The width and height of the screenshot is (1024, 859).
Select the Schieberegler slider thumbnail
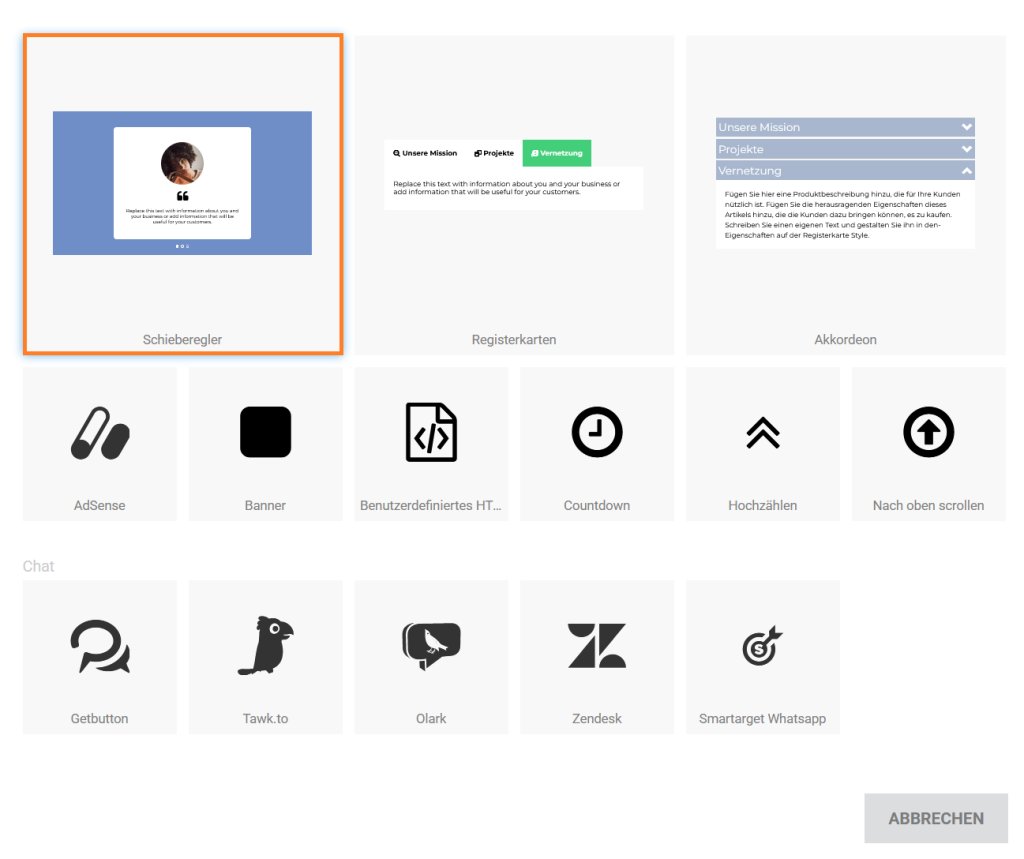coord(182,183)
